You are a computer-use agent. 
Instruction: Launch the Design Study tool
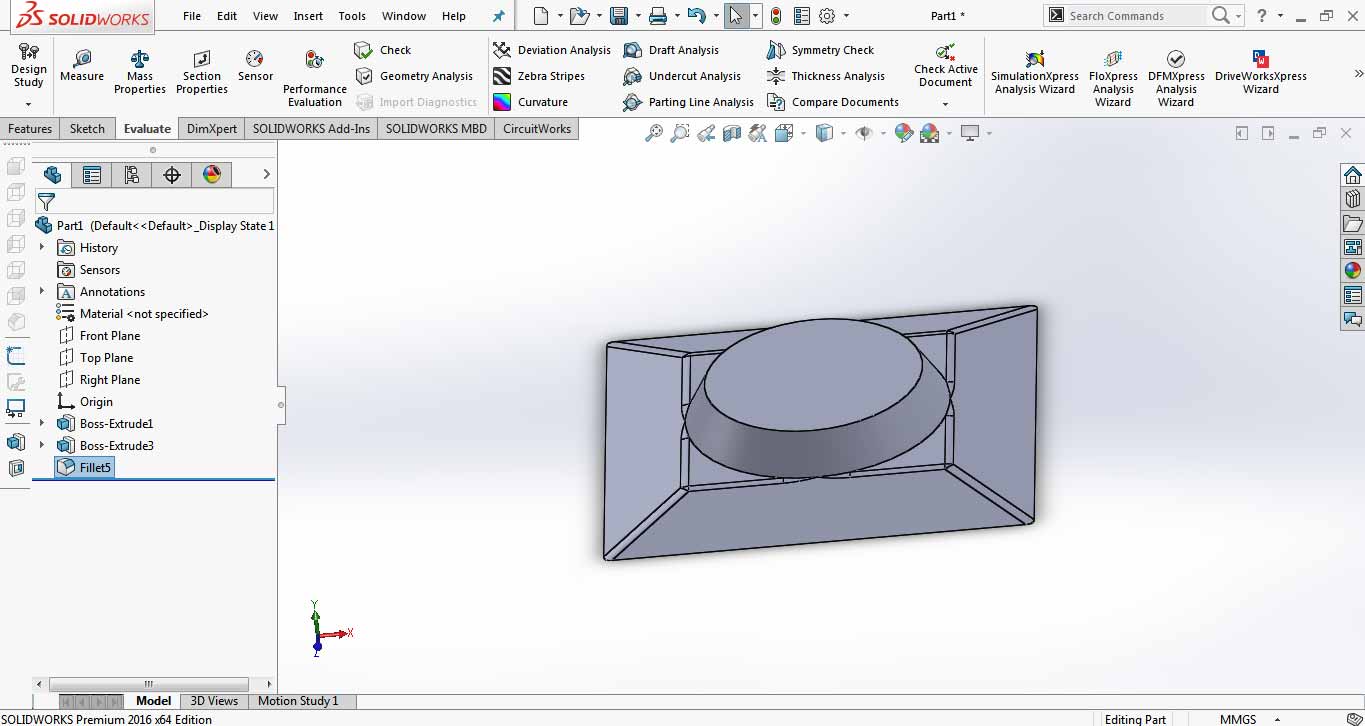tap(29, 66)
